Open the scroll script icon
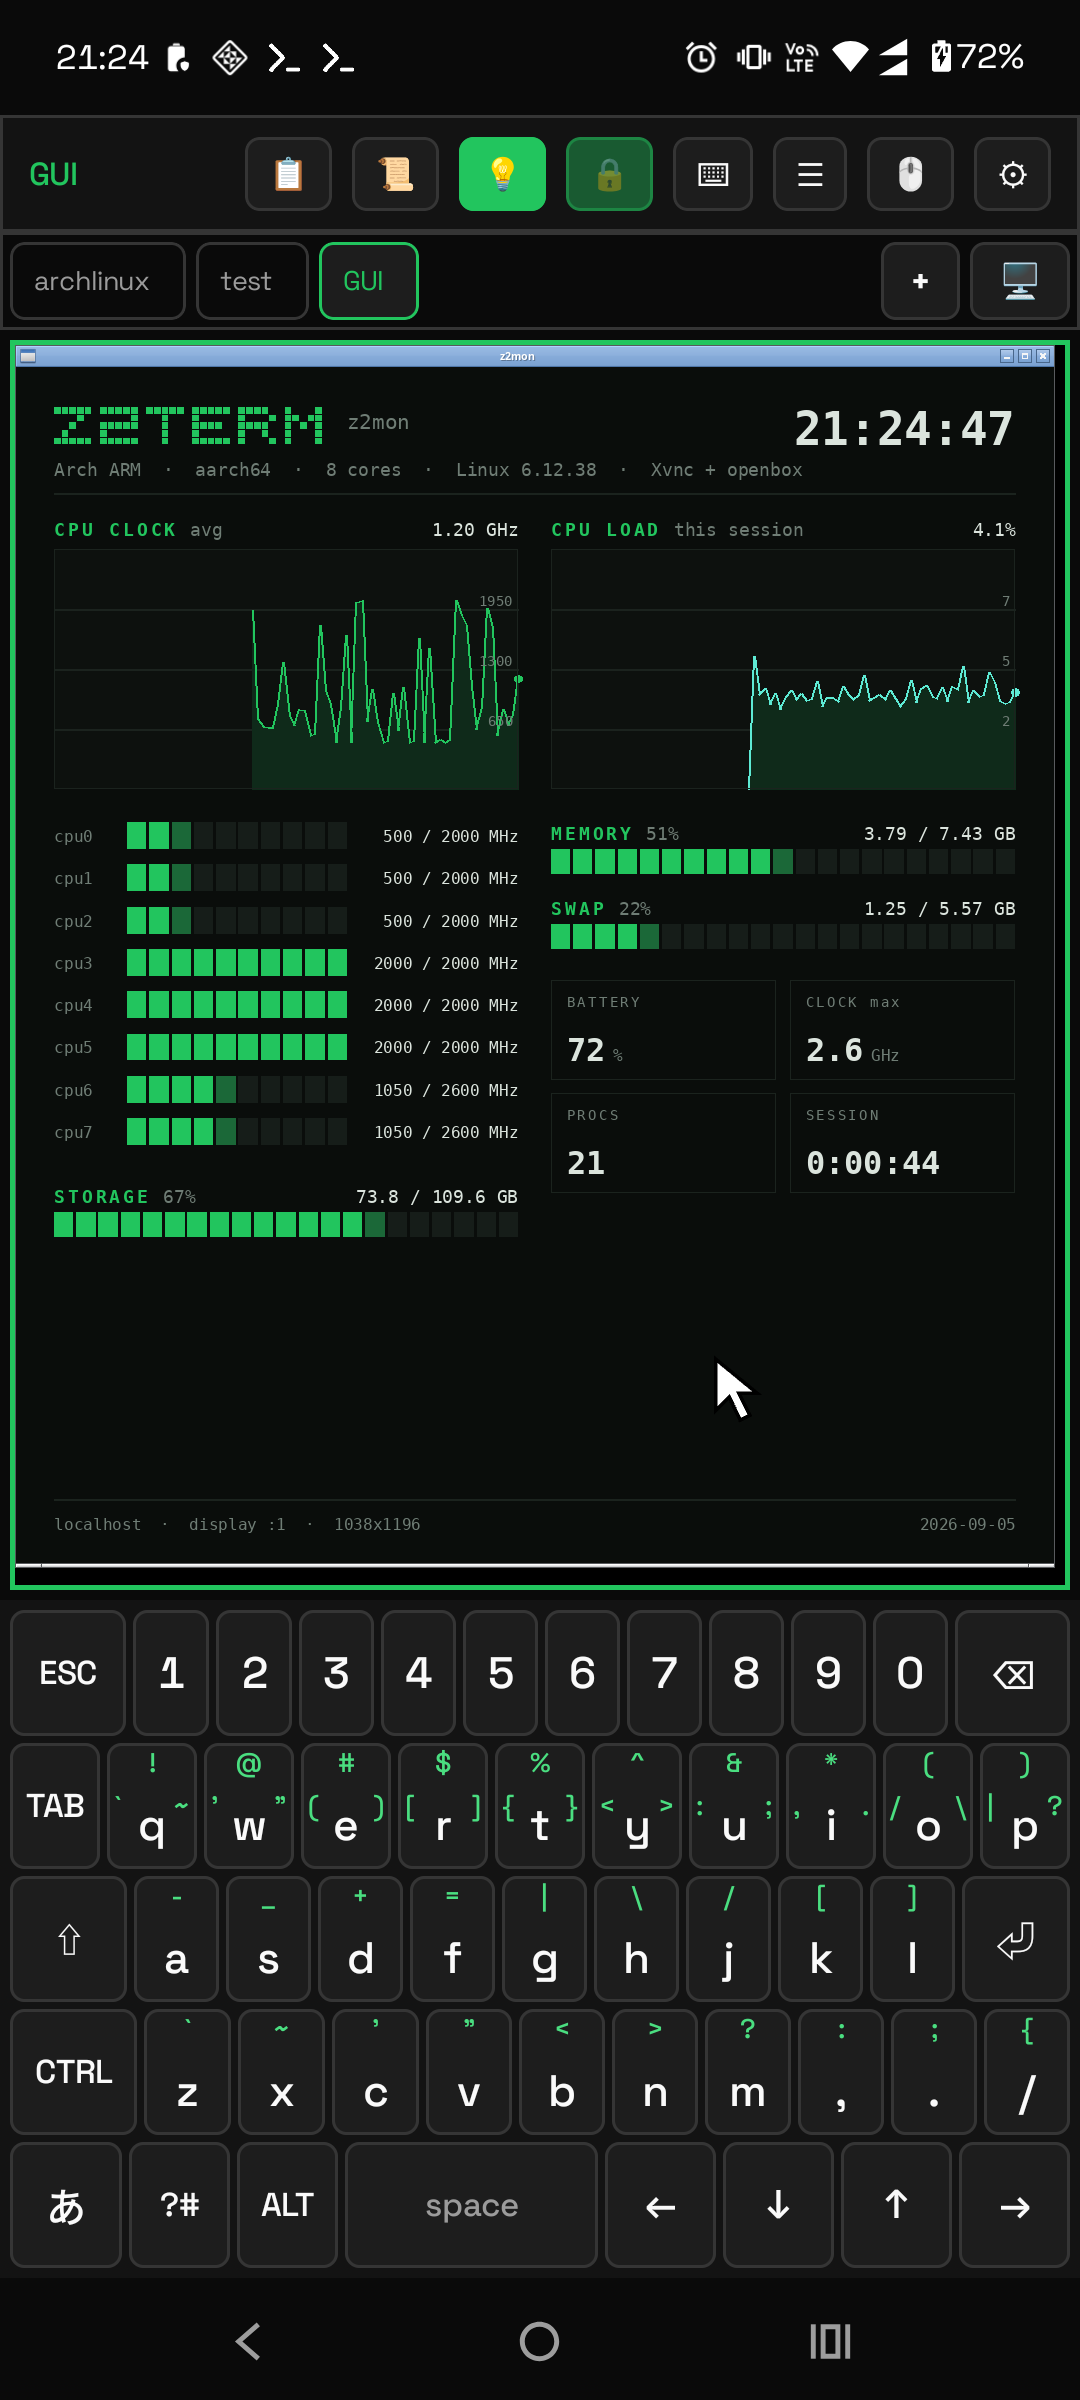The height and width of the screenshot is (2400, 1080). [395, 174]
